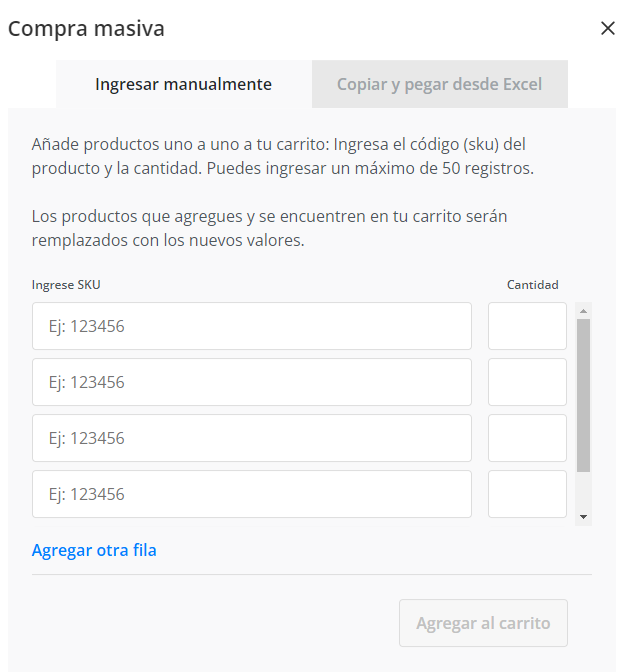Click the Ingrese SKU column label
This screenshot has width=628, height=672.
click(x=66, y=285)
